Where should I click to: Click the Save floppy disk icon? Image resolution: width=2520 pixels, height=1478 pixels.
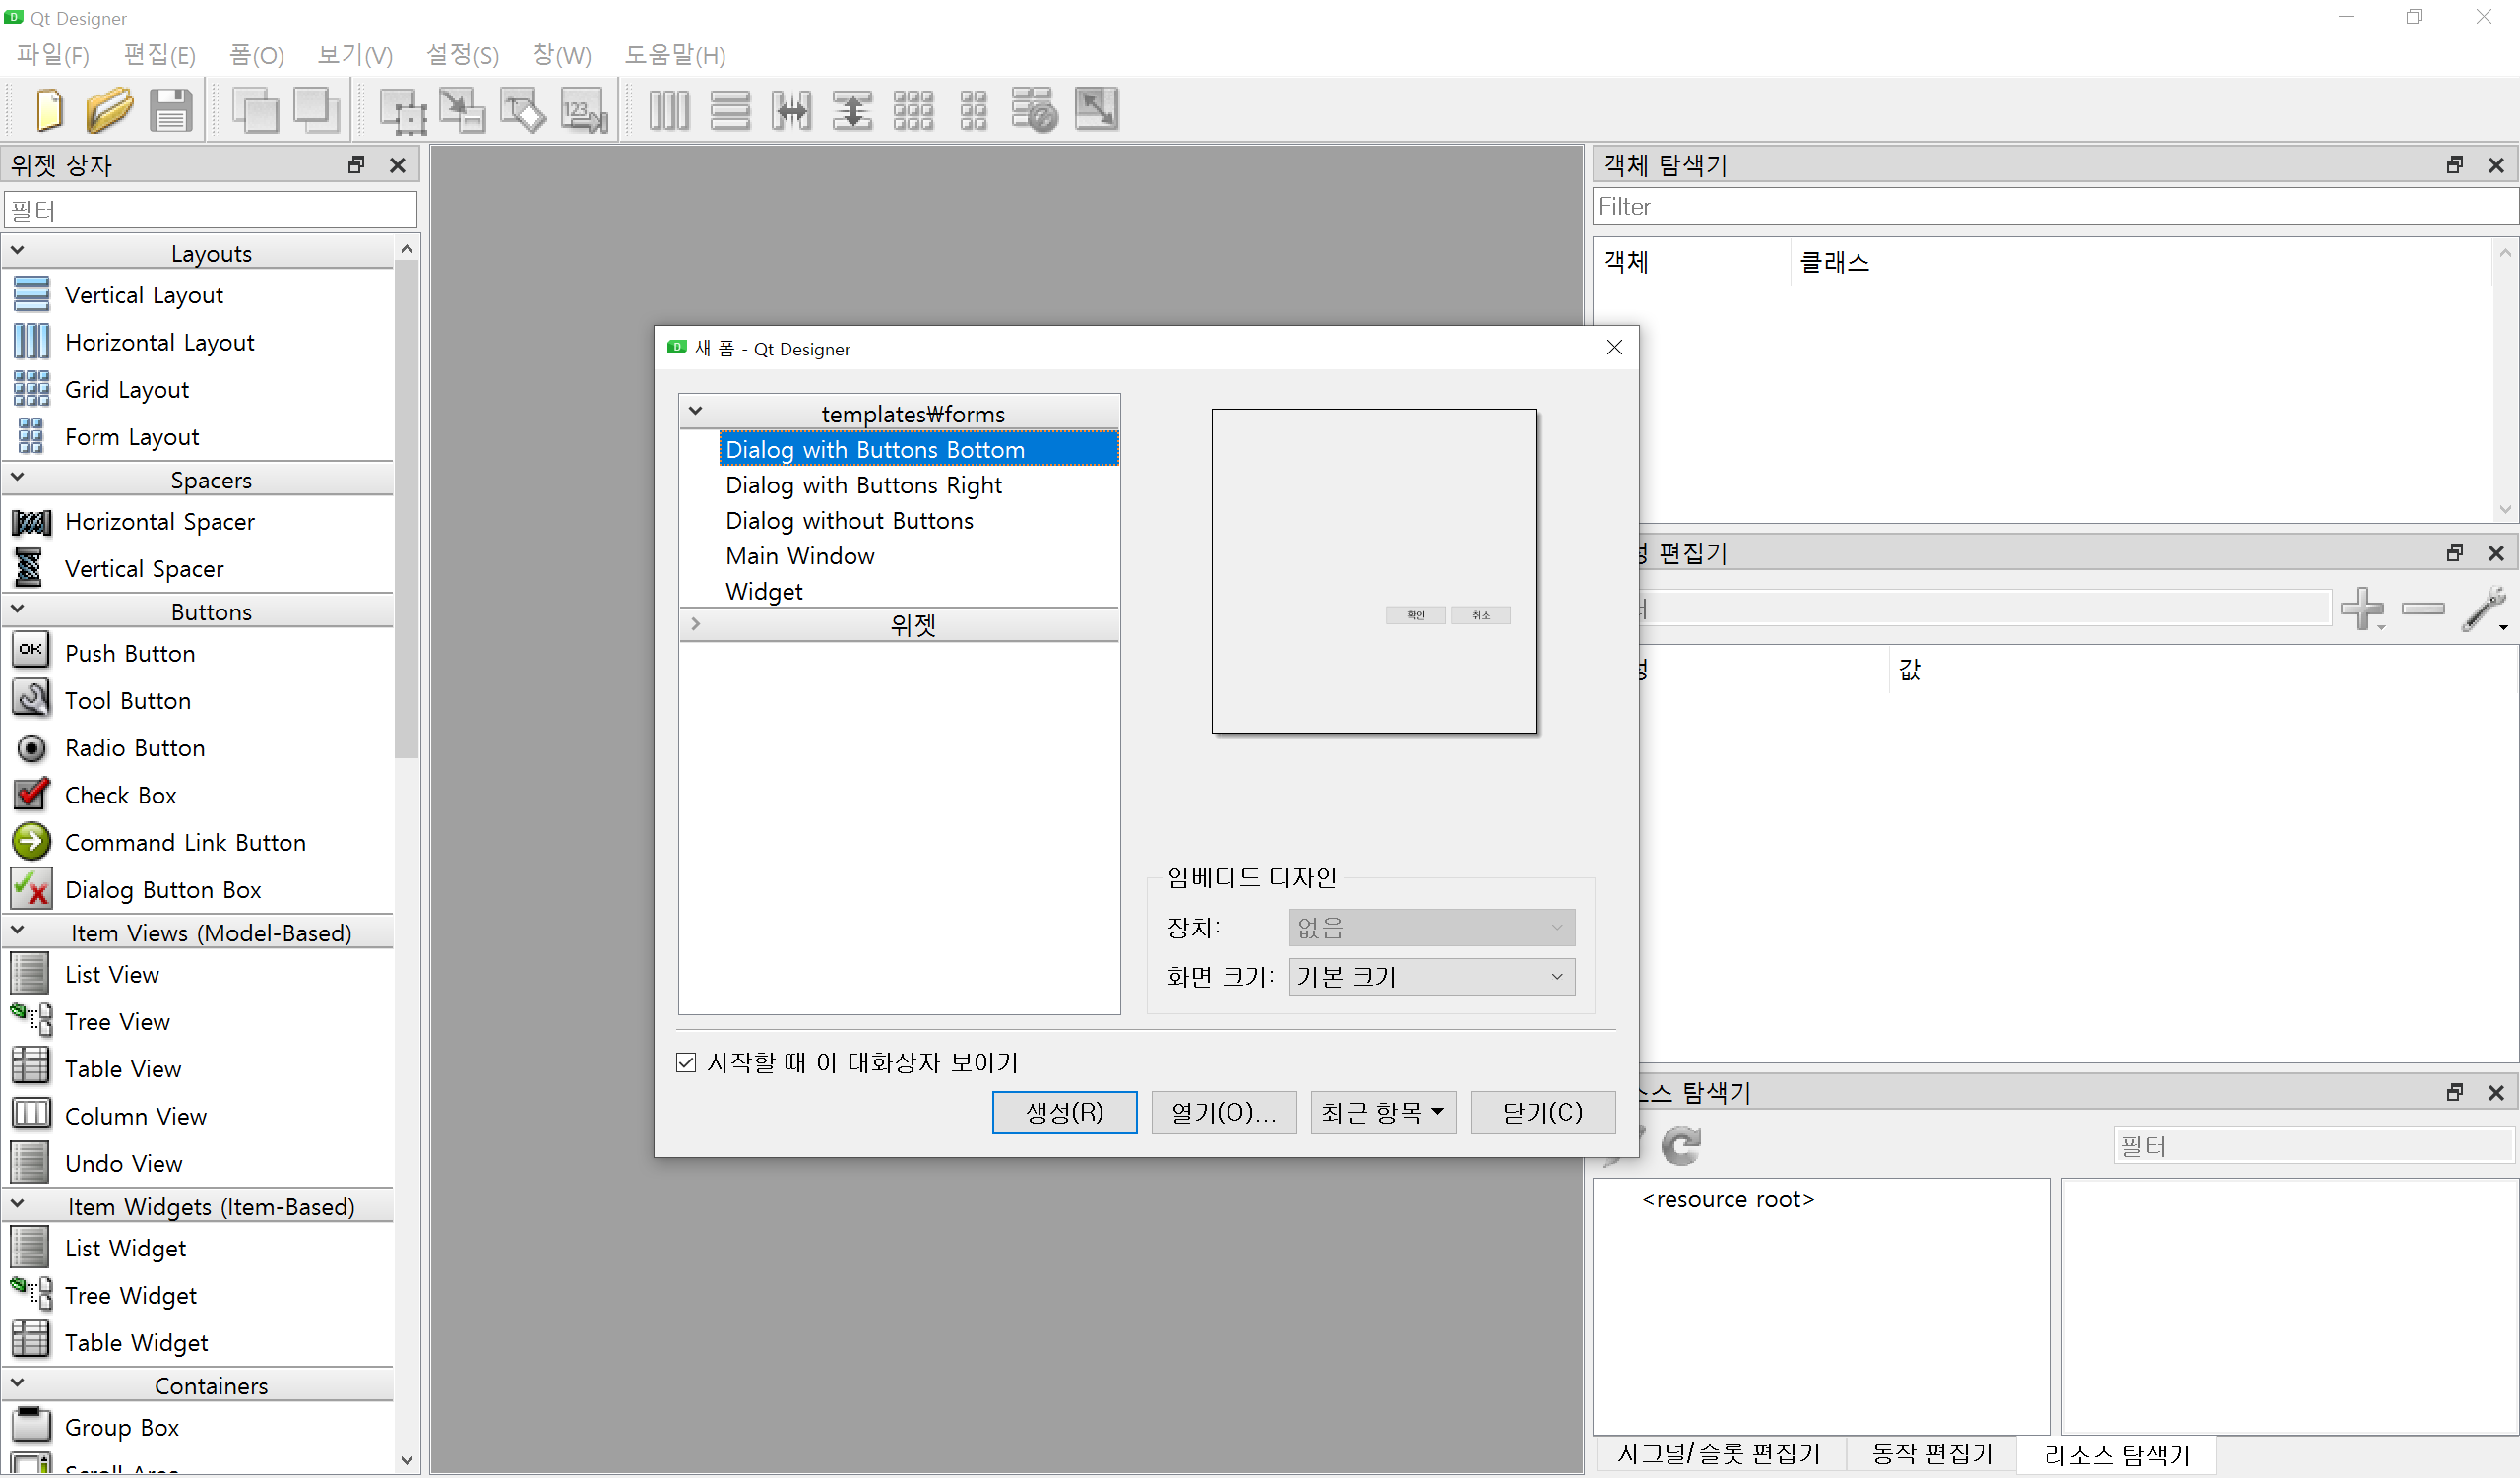(171, 110)
